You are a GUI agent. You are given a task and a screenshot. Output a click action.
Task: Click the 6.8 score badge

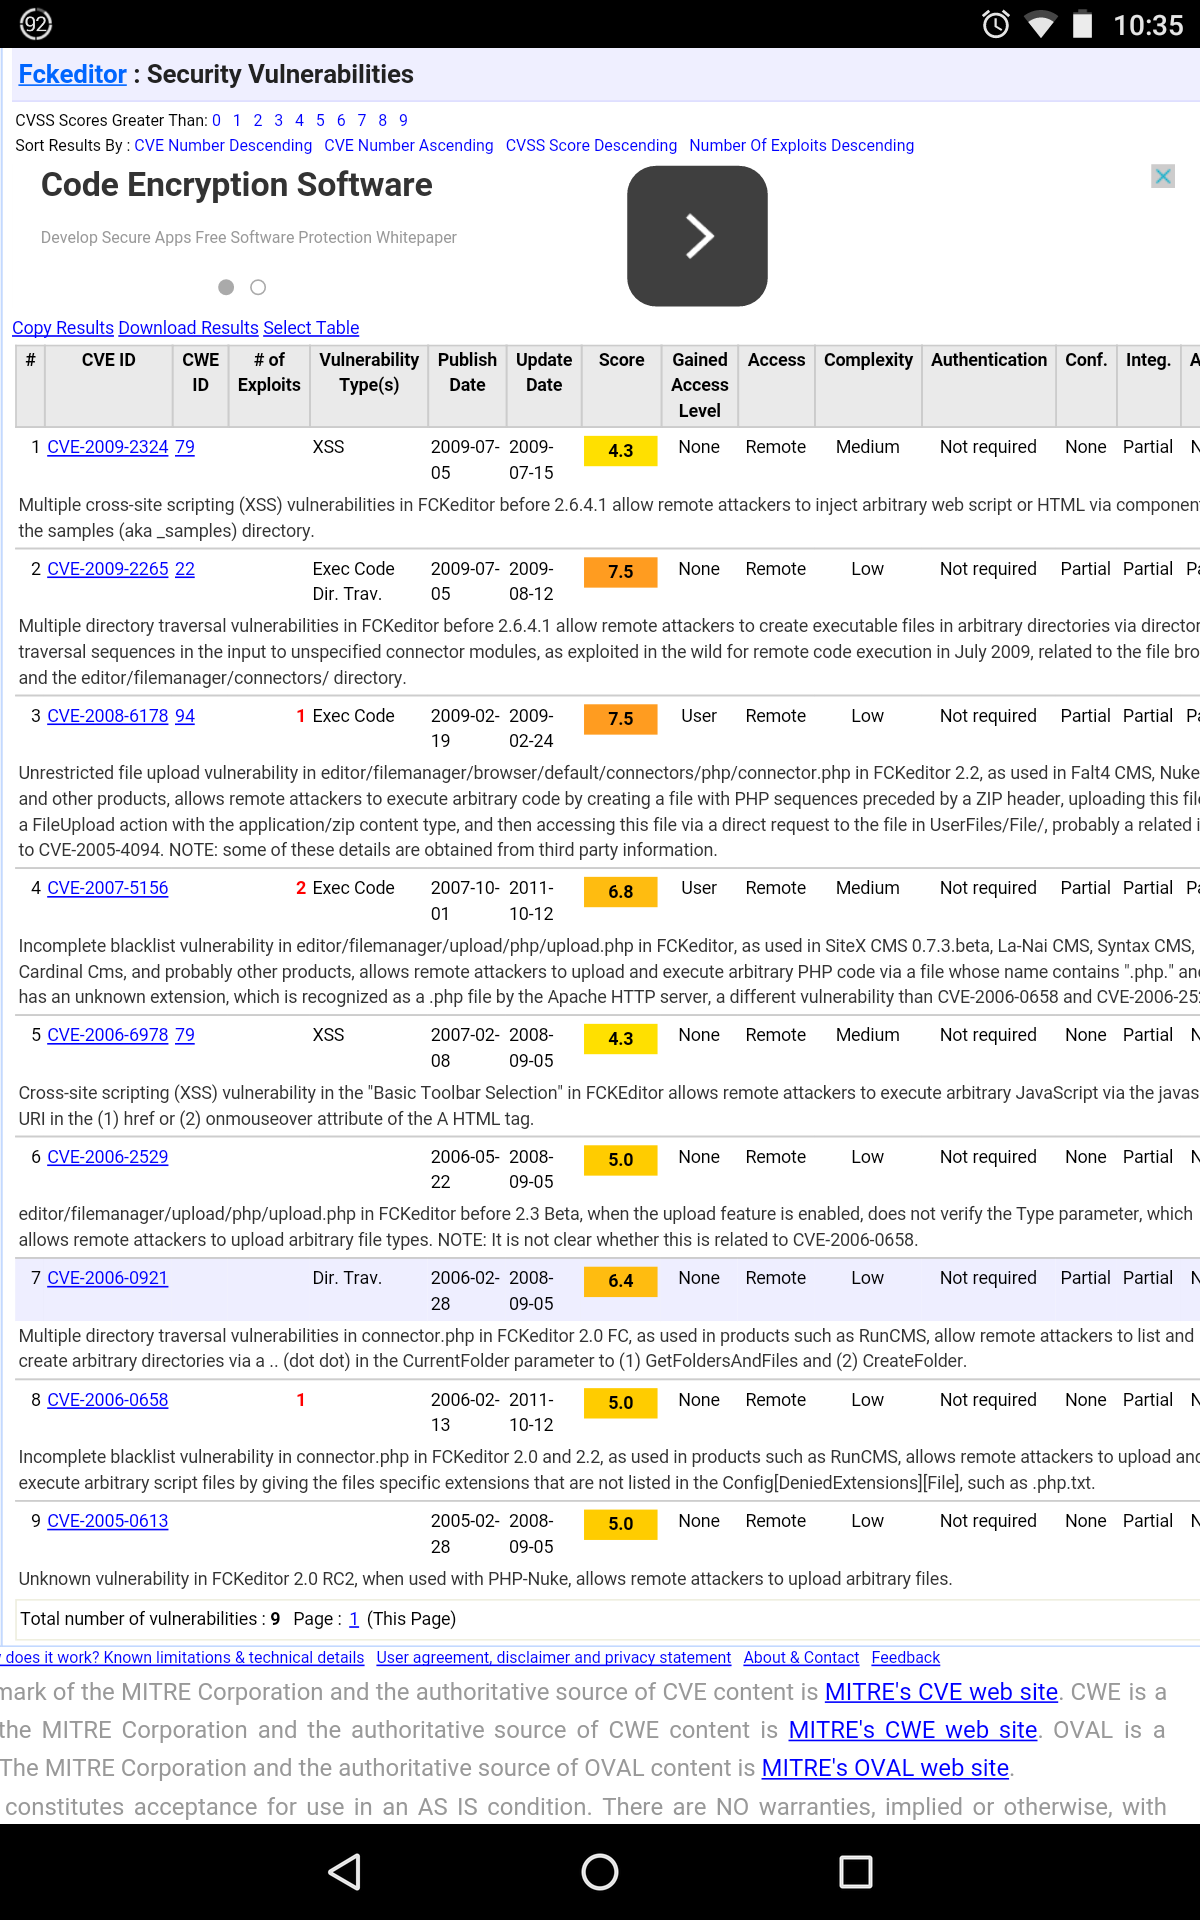pyautogui.click(x=620, y=892)
